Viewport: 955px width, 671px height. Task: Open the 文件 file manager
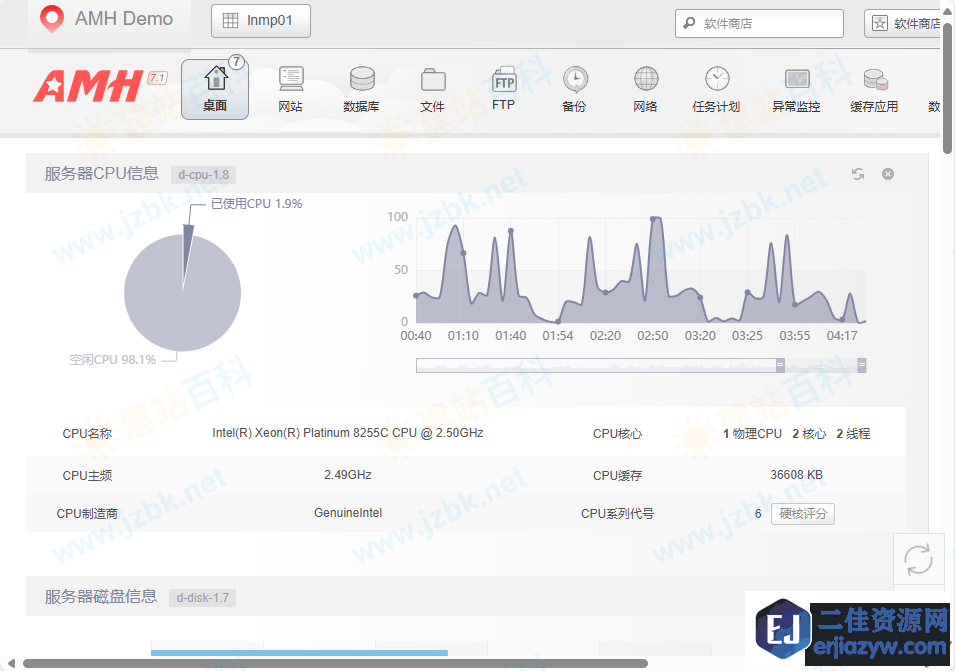point(432,90)
